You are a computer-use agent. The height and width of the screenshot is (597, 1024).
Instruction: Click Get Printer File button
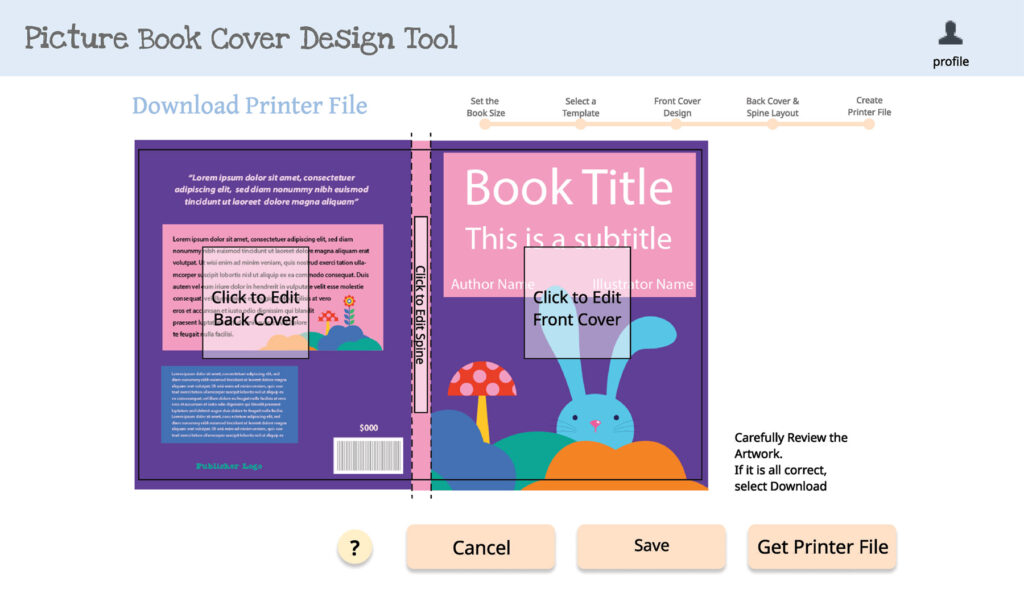point(822,547)
